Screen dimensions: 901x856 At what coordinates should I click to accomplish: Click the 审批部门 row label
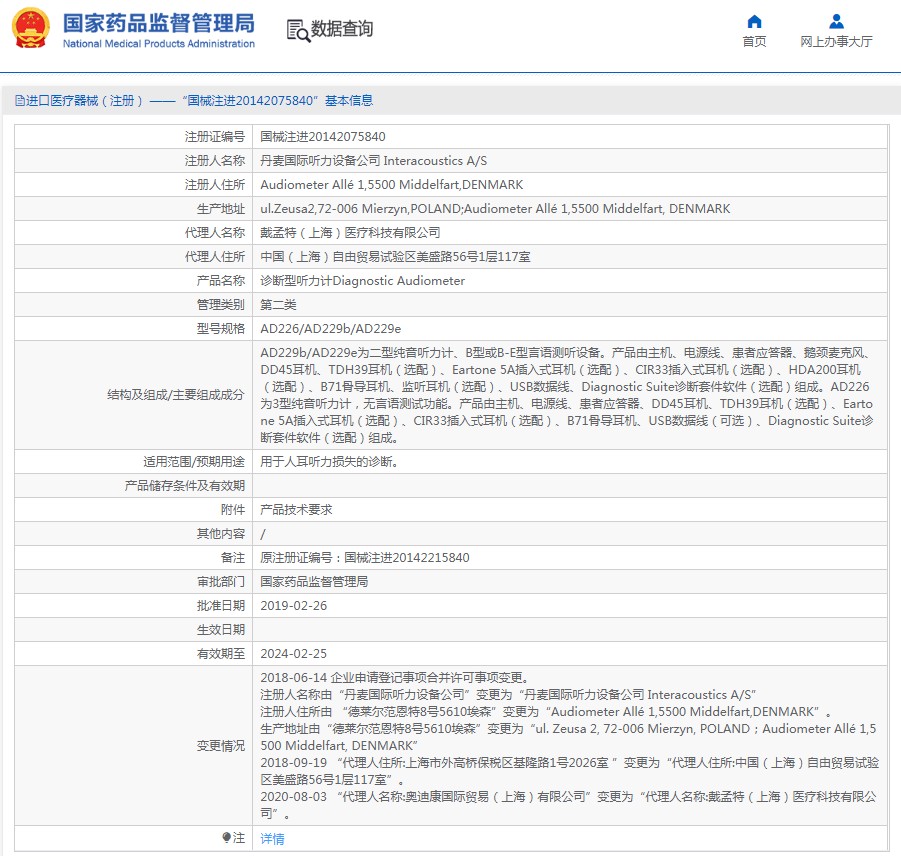click(x=221, y=582)
